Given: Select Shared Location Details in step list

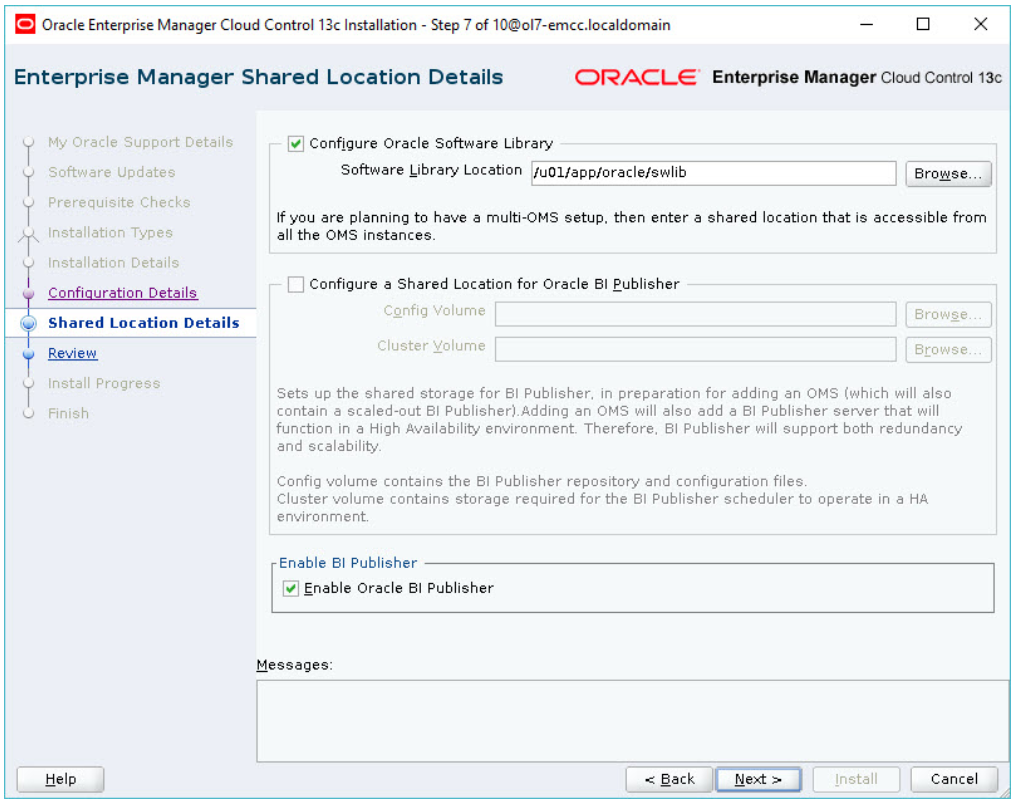Looking at the screenshot, I should click(143, 323).
